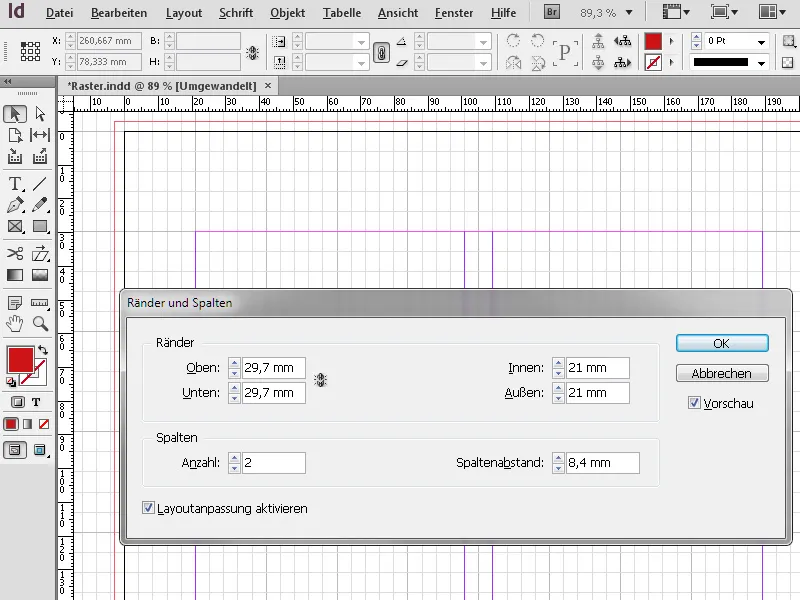Choose the Page tool

15,135
